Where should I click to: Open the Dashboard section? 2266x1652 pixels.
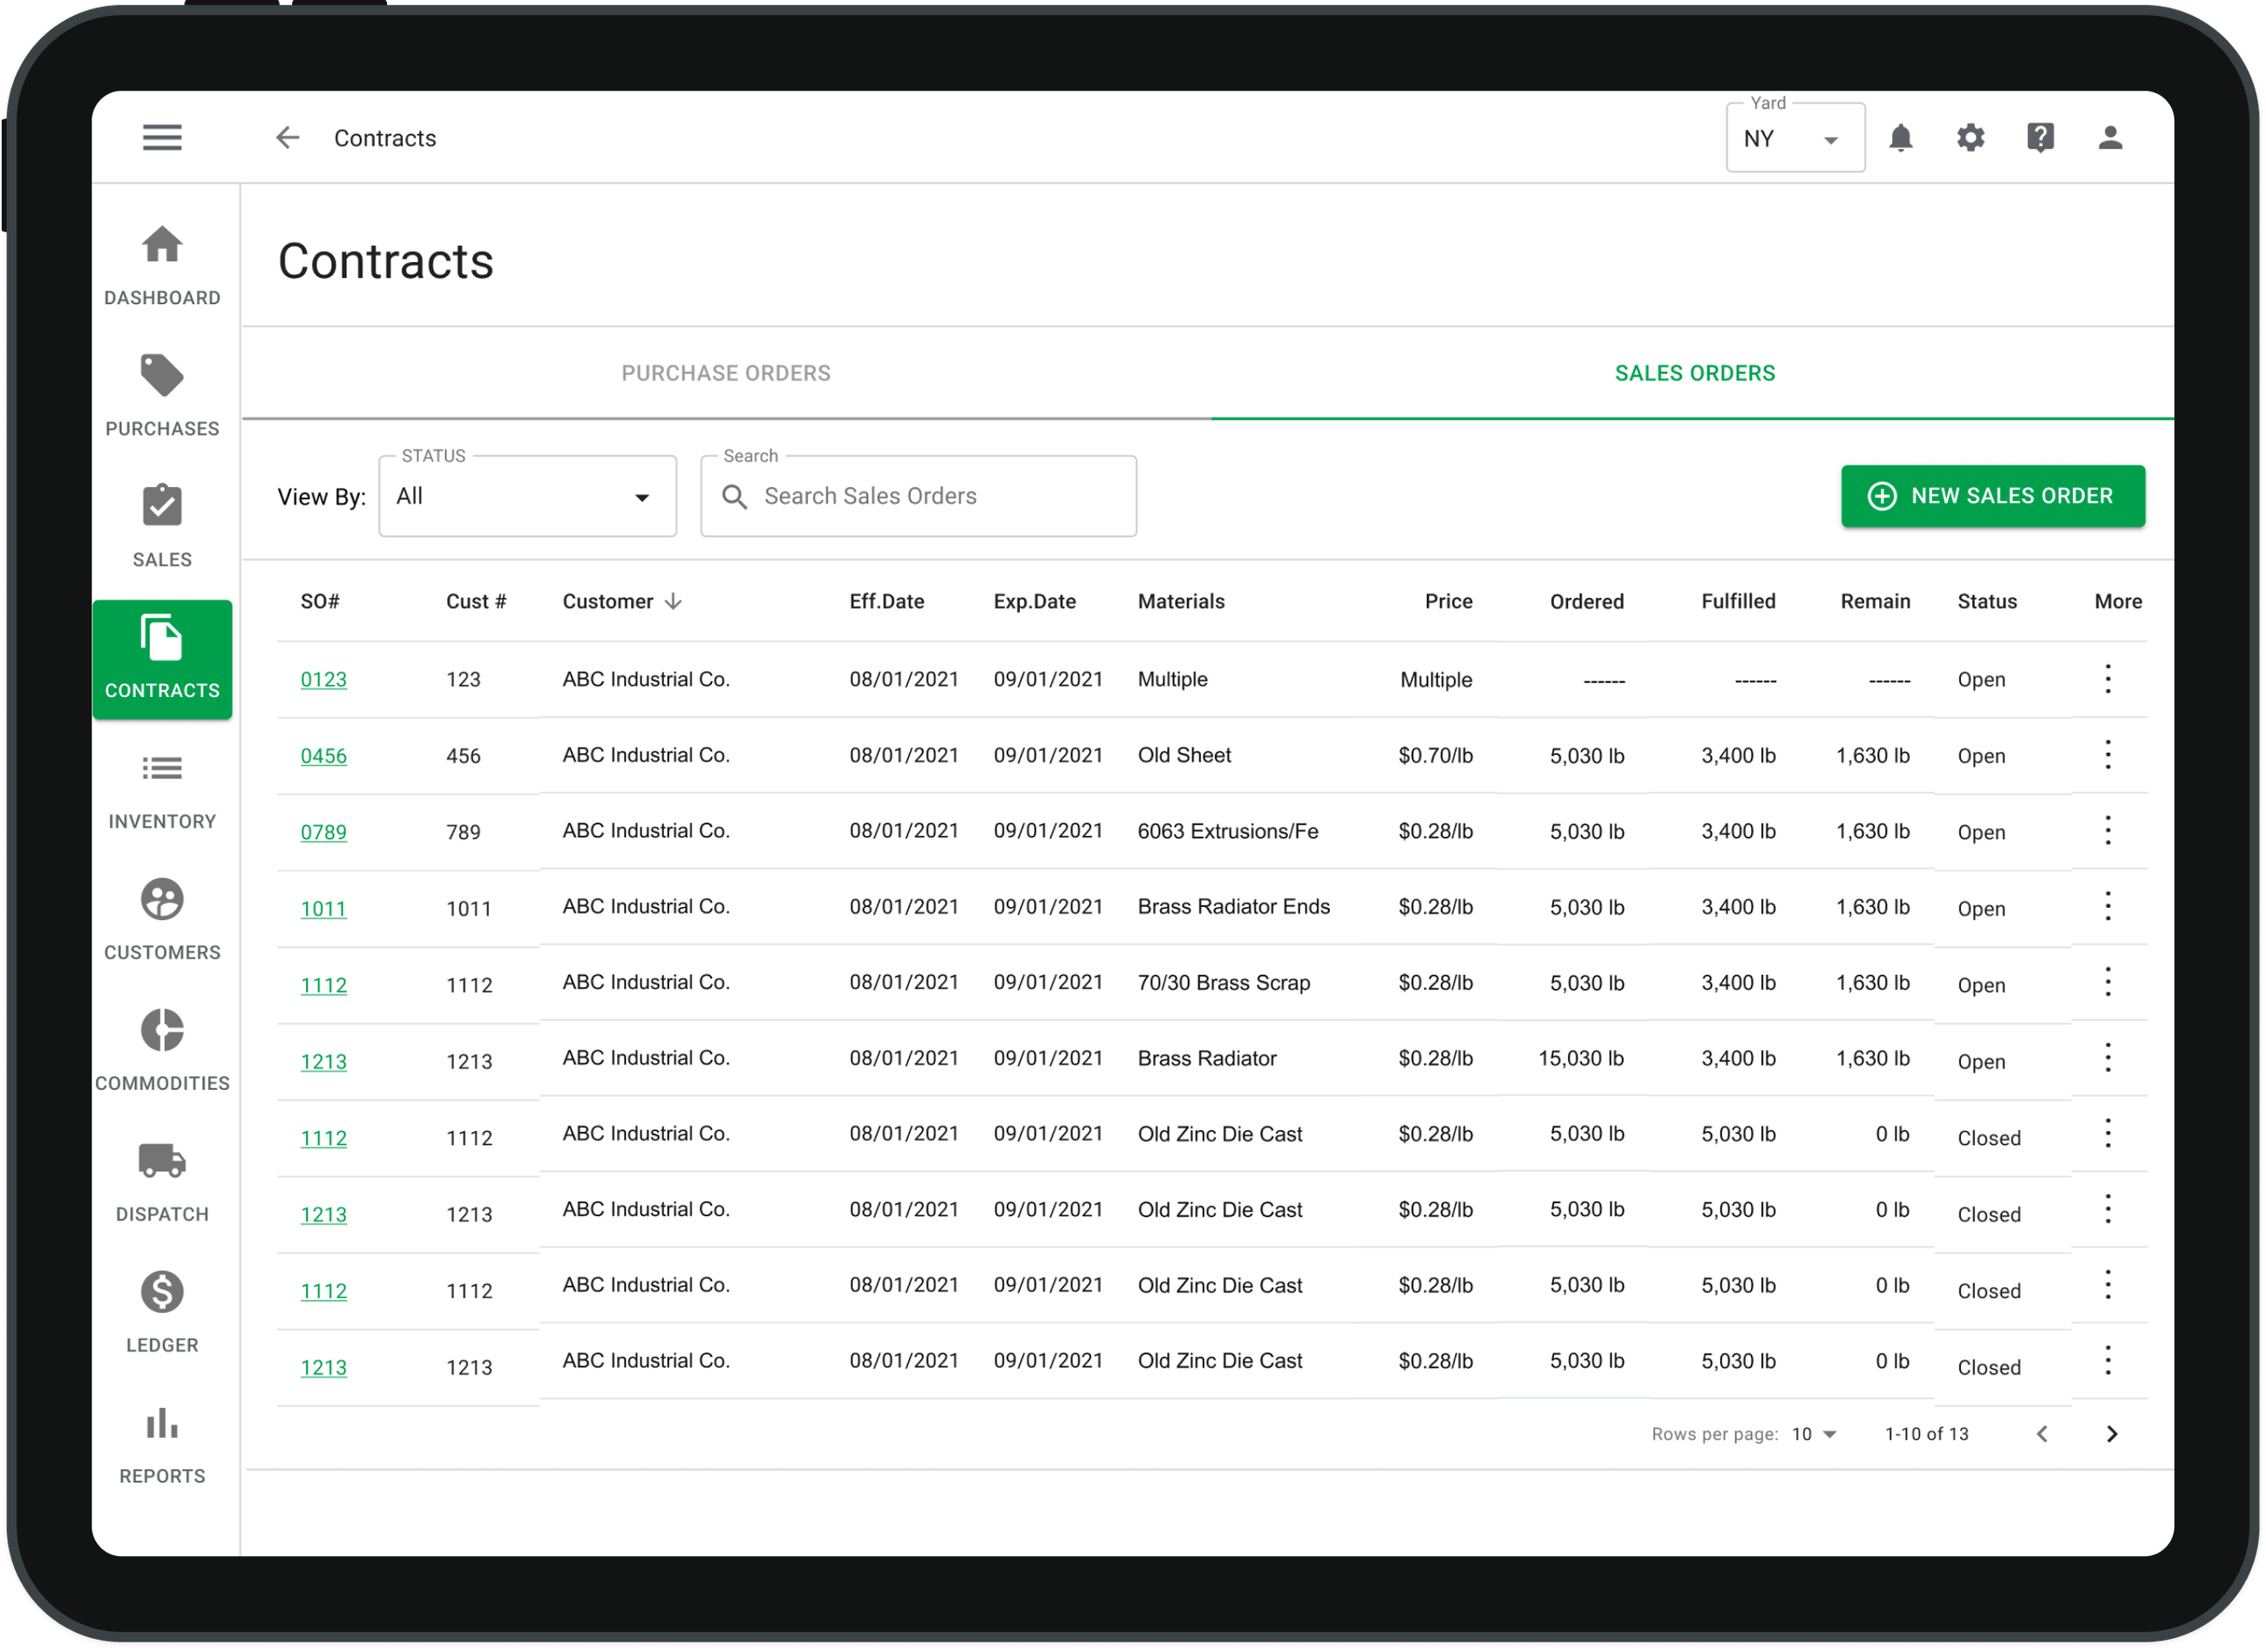161,265
